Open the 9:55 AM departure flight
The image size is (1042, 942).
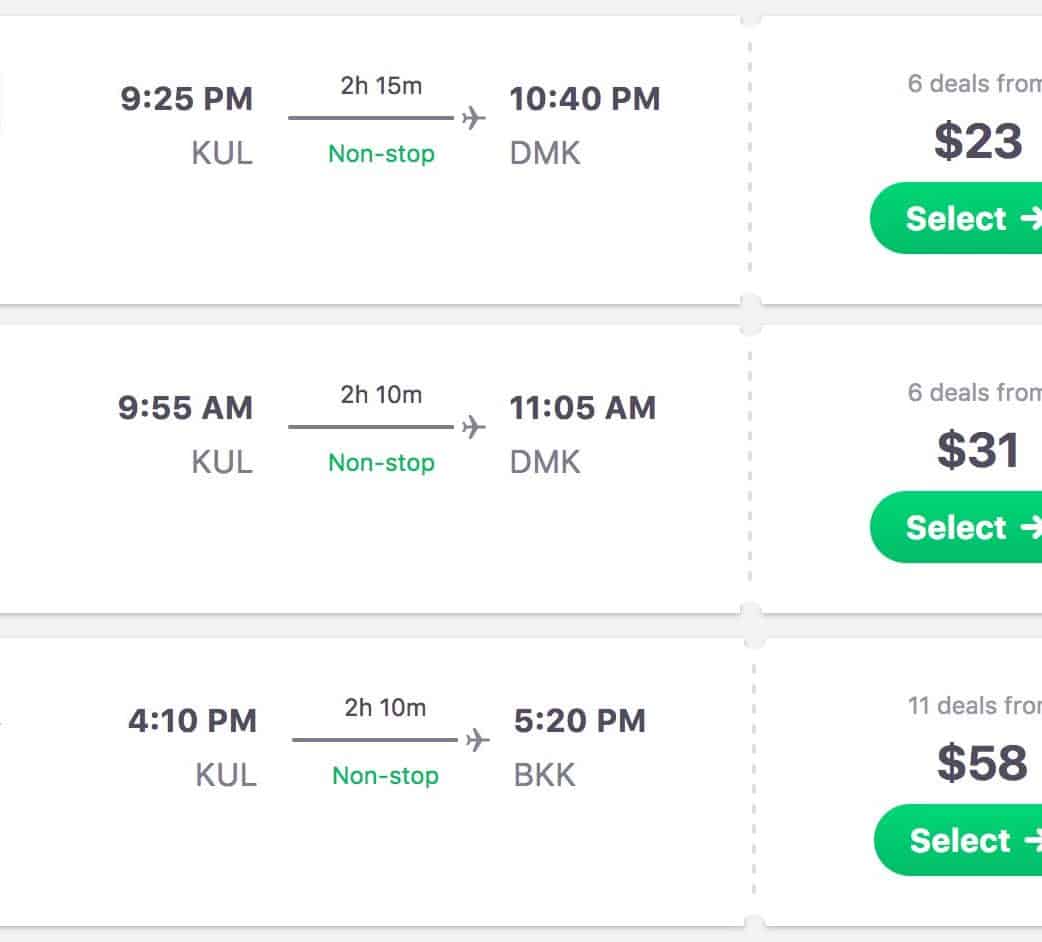point(186,408)
